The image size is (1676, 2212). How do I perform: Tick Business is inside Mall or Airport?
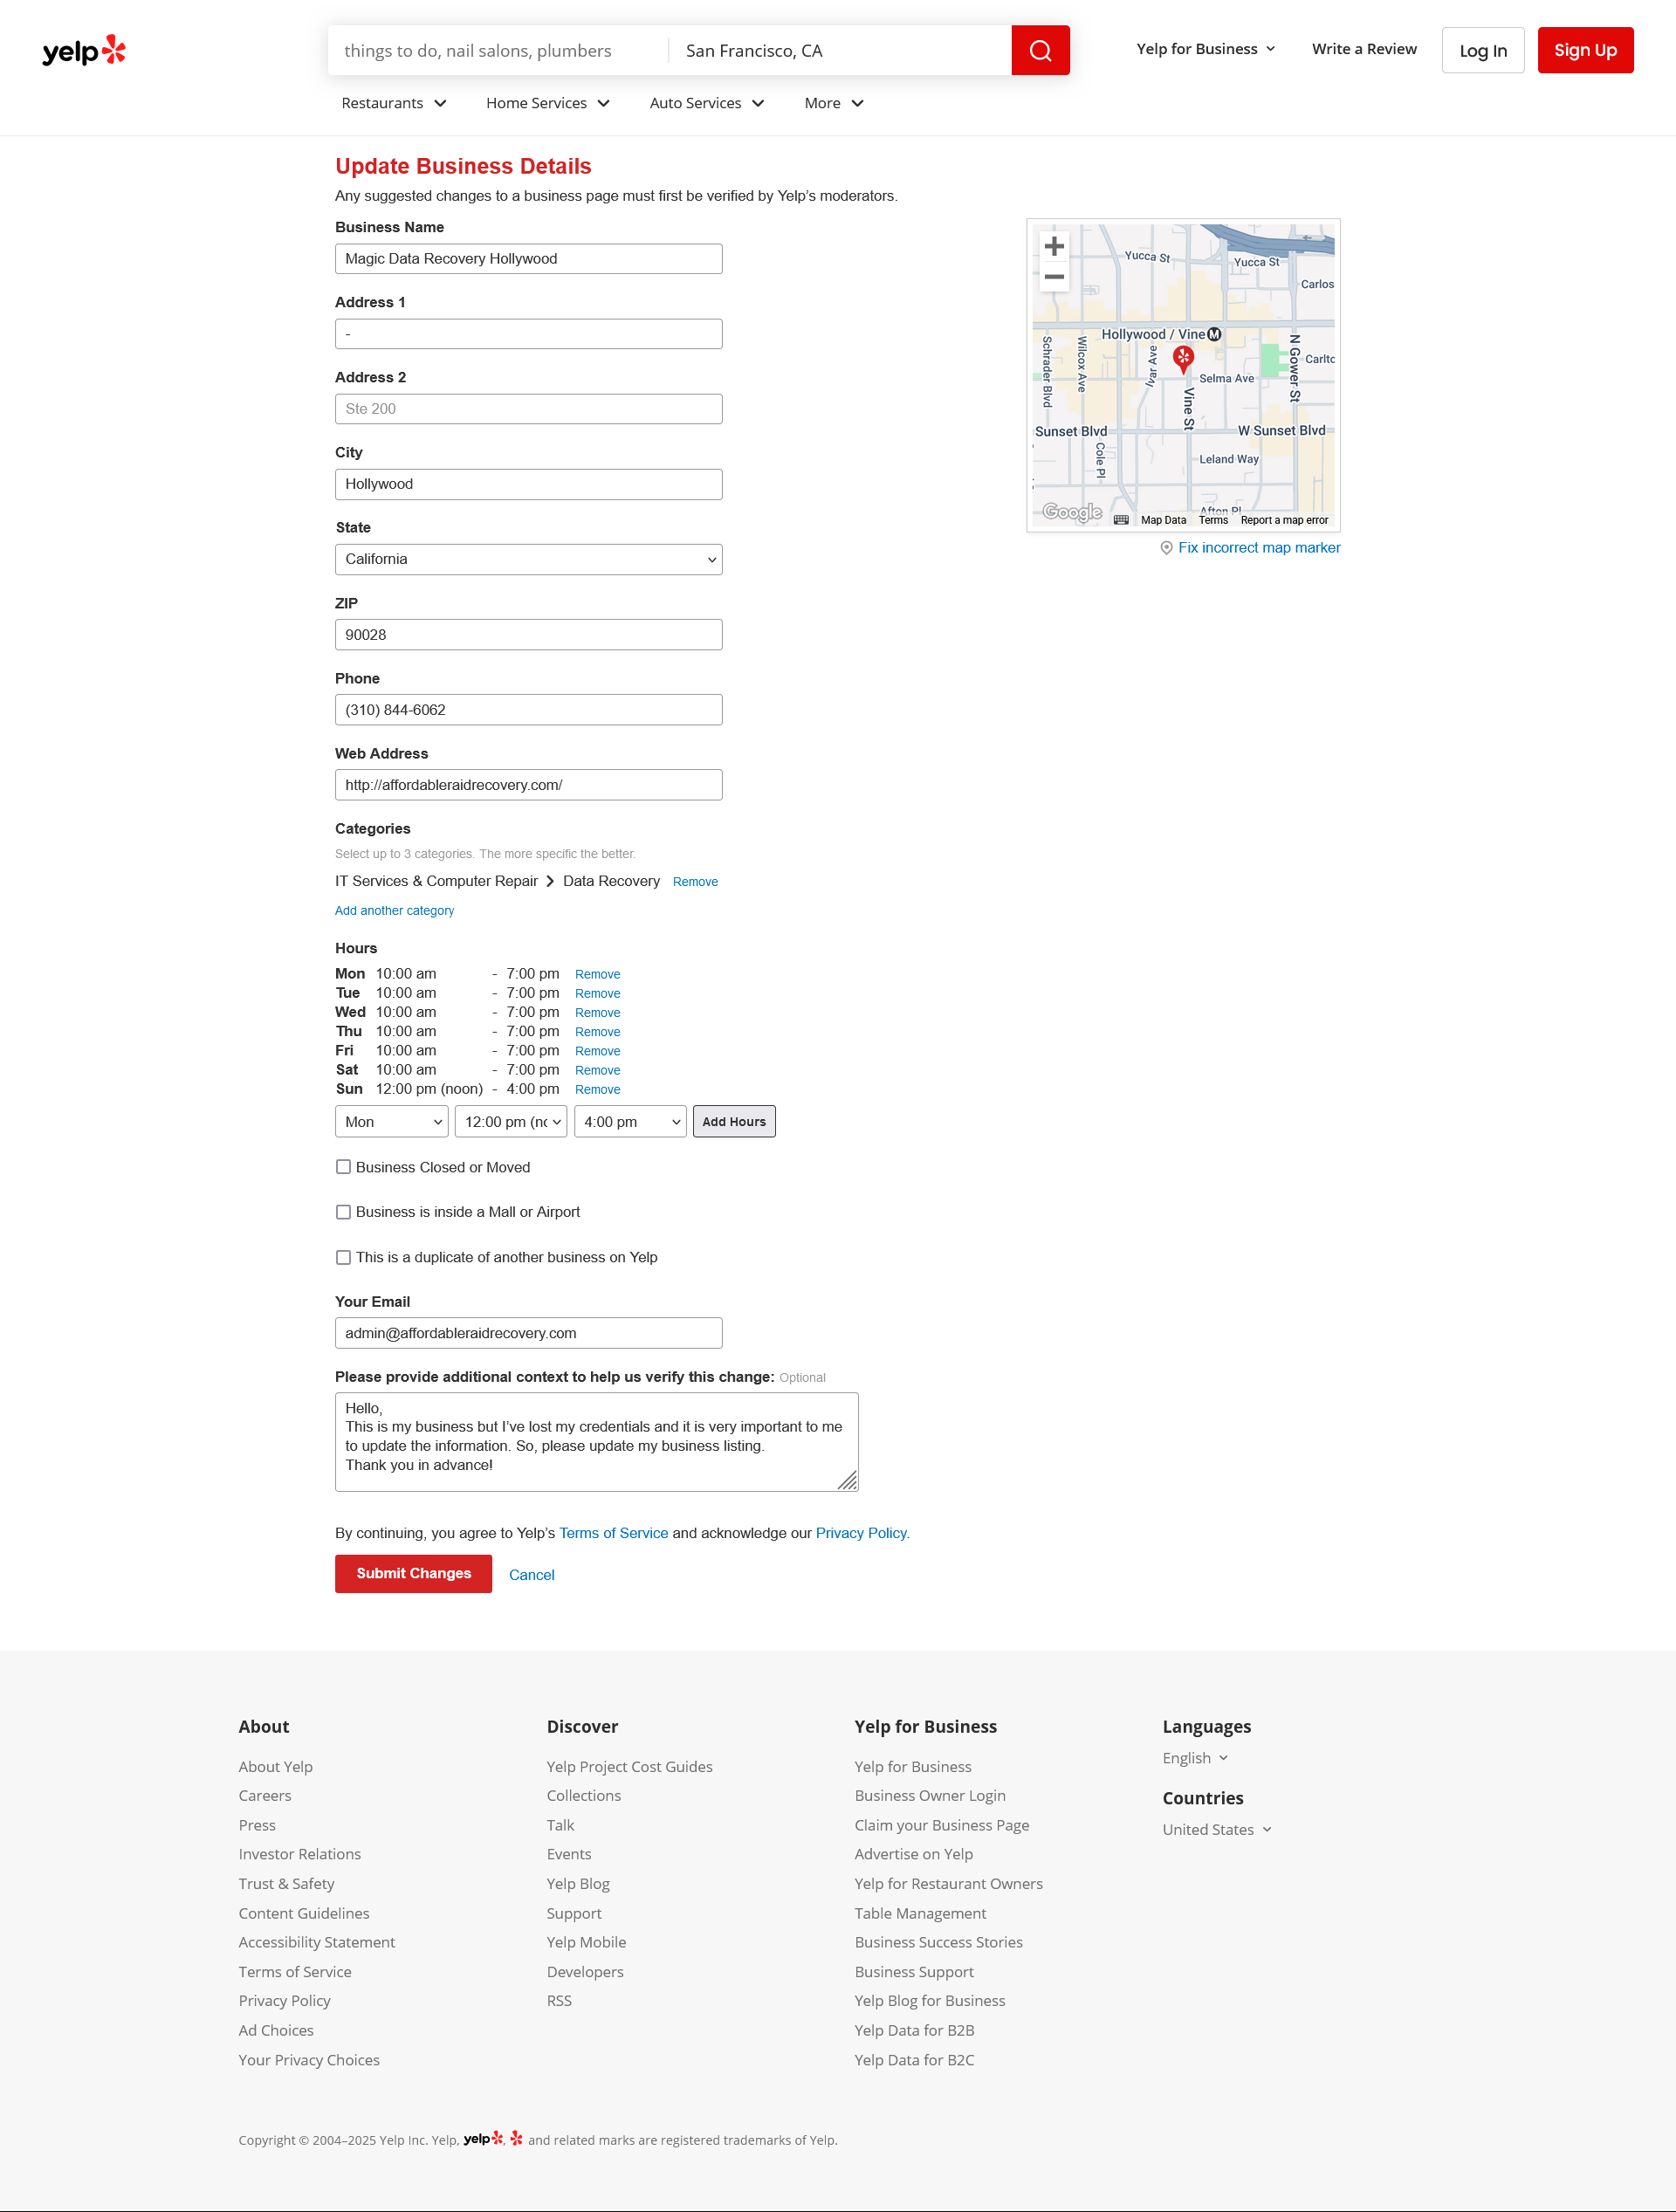[344, 1212]
